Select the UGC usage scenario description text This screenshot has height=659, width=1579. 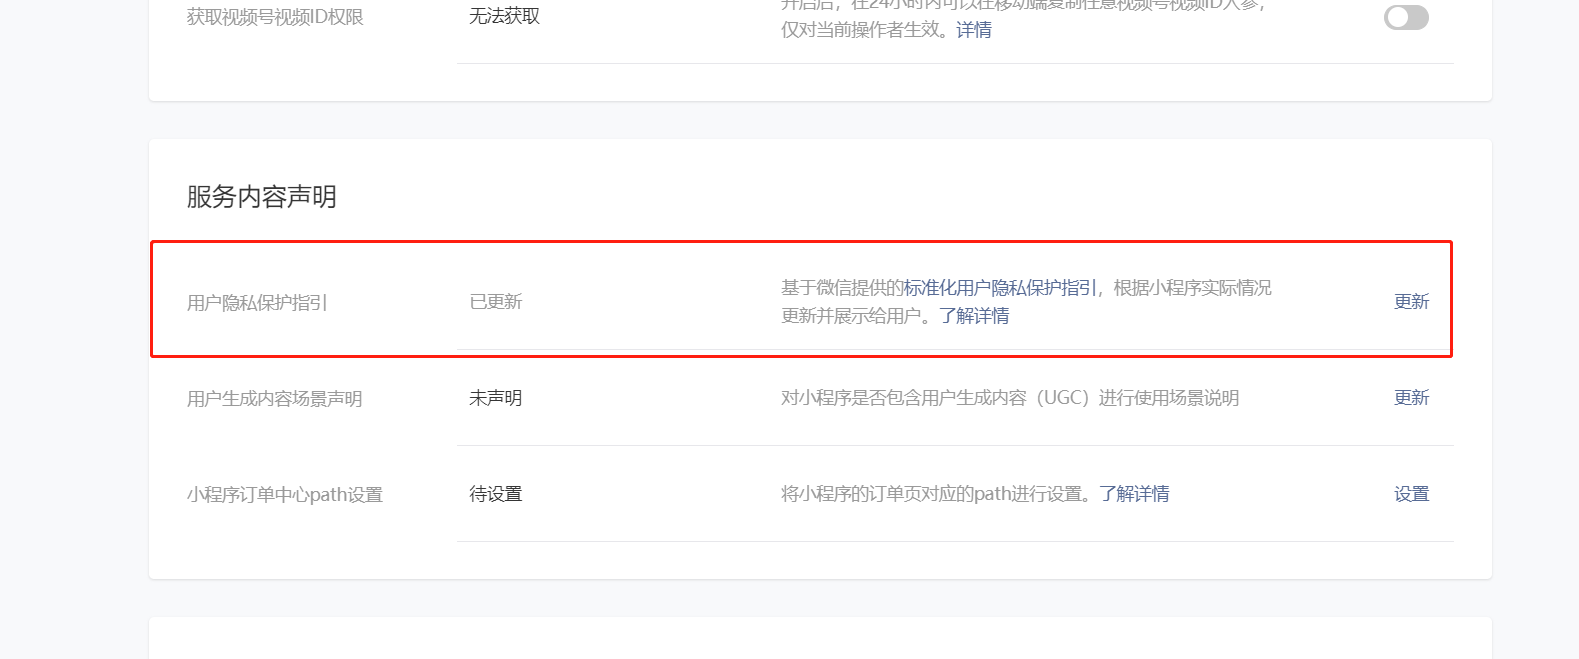(x=1010, y=398)
